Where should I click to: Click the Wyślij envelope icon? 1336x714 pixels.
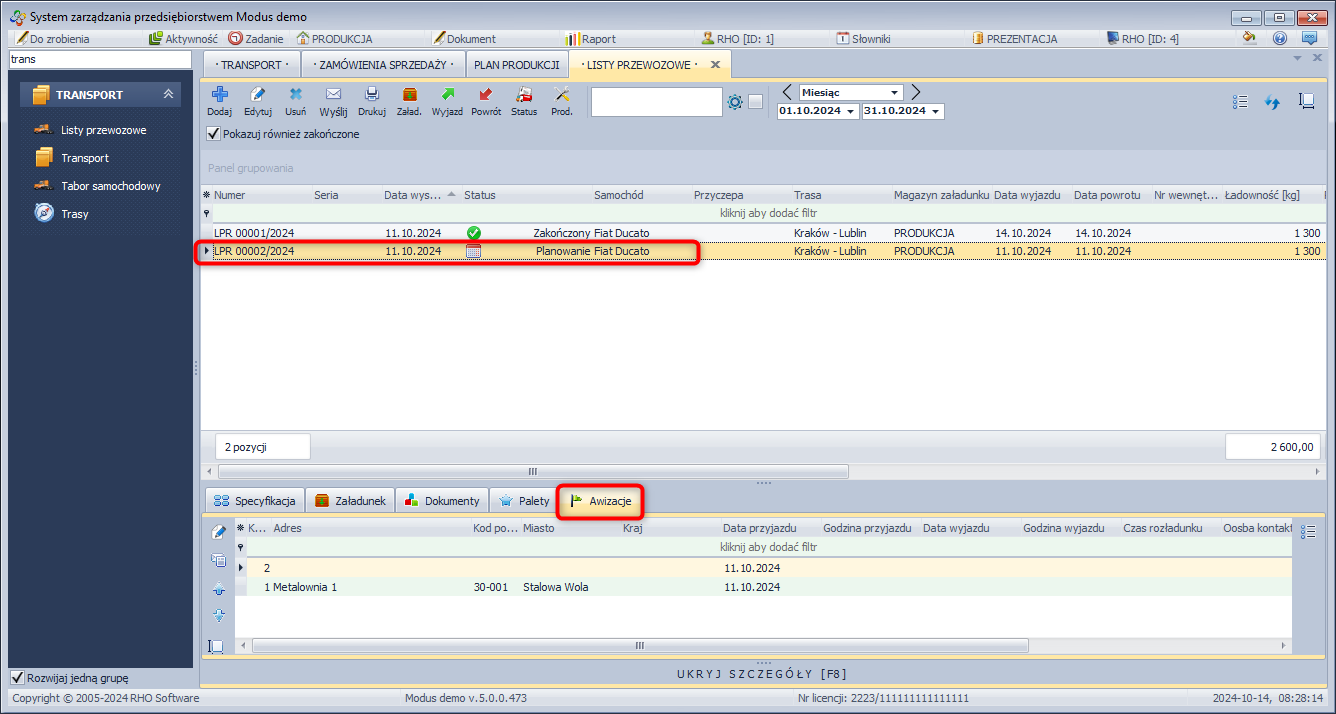[x=333, y=95]
